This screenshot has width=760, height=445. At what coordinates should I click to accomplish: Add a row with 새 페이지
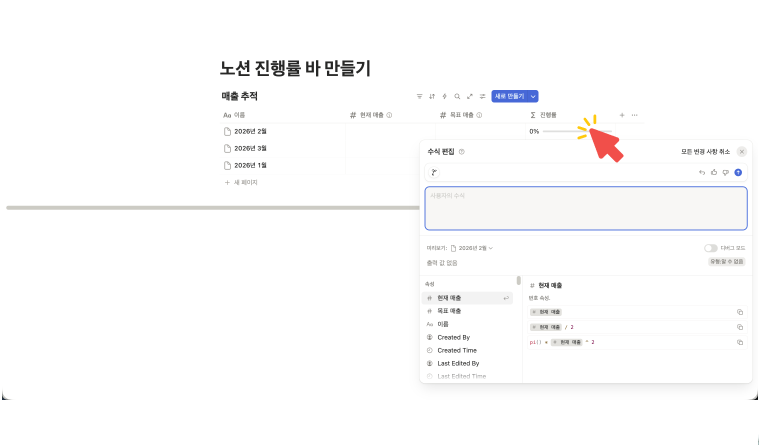[x=241, y=182]
